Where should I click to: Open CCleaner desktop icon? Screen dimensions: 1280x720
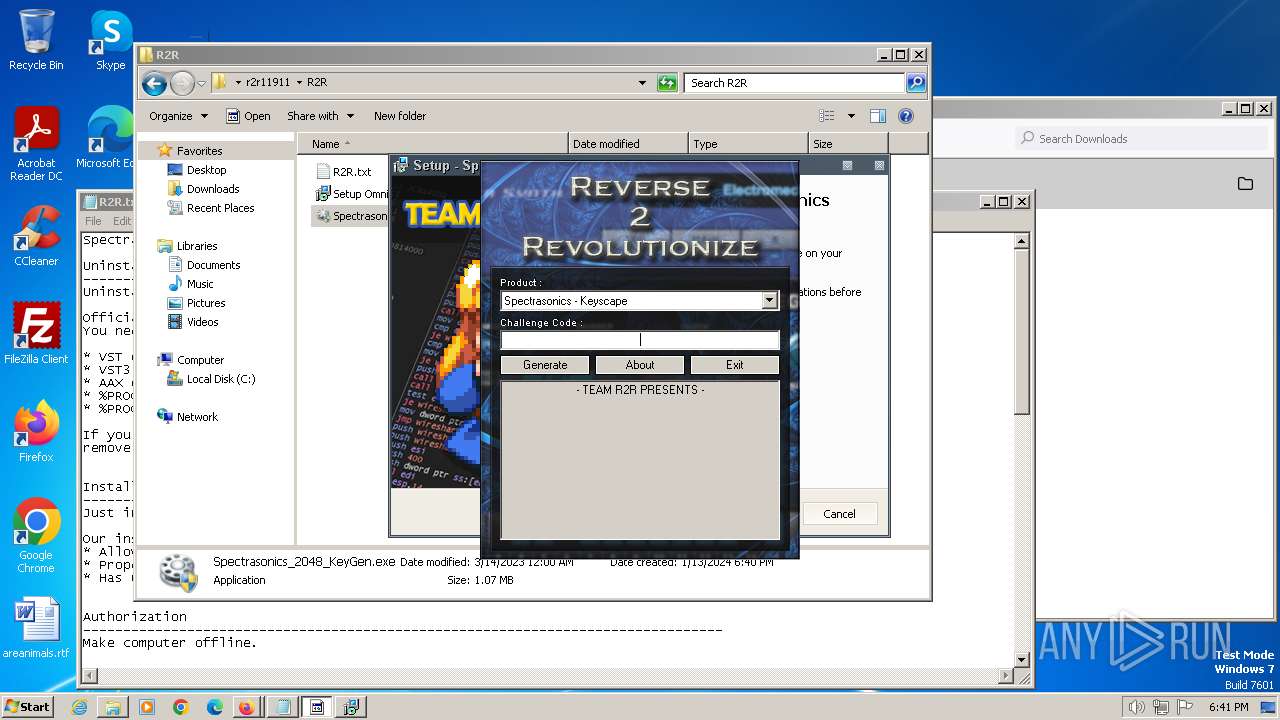pyautogui.click(x=36, y=236)
